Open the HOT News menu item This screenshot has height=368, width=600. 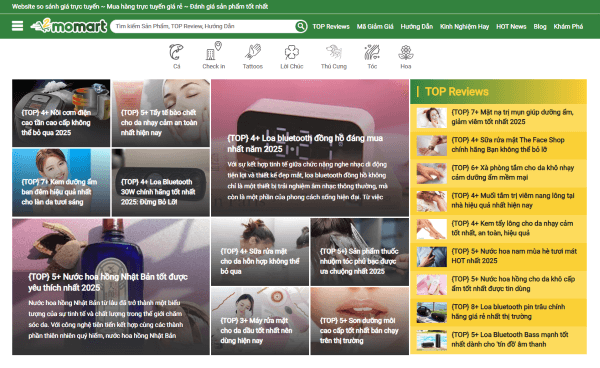[511, 26]
